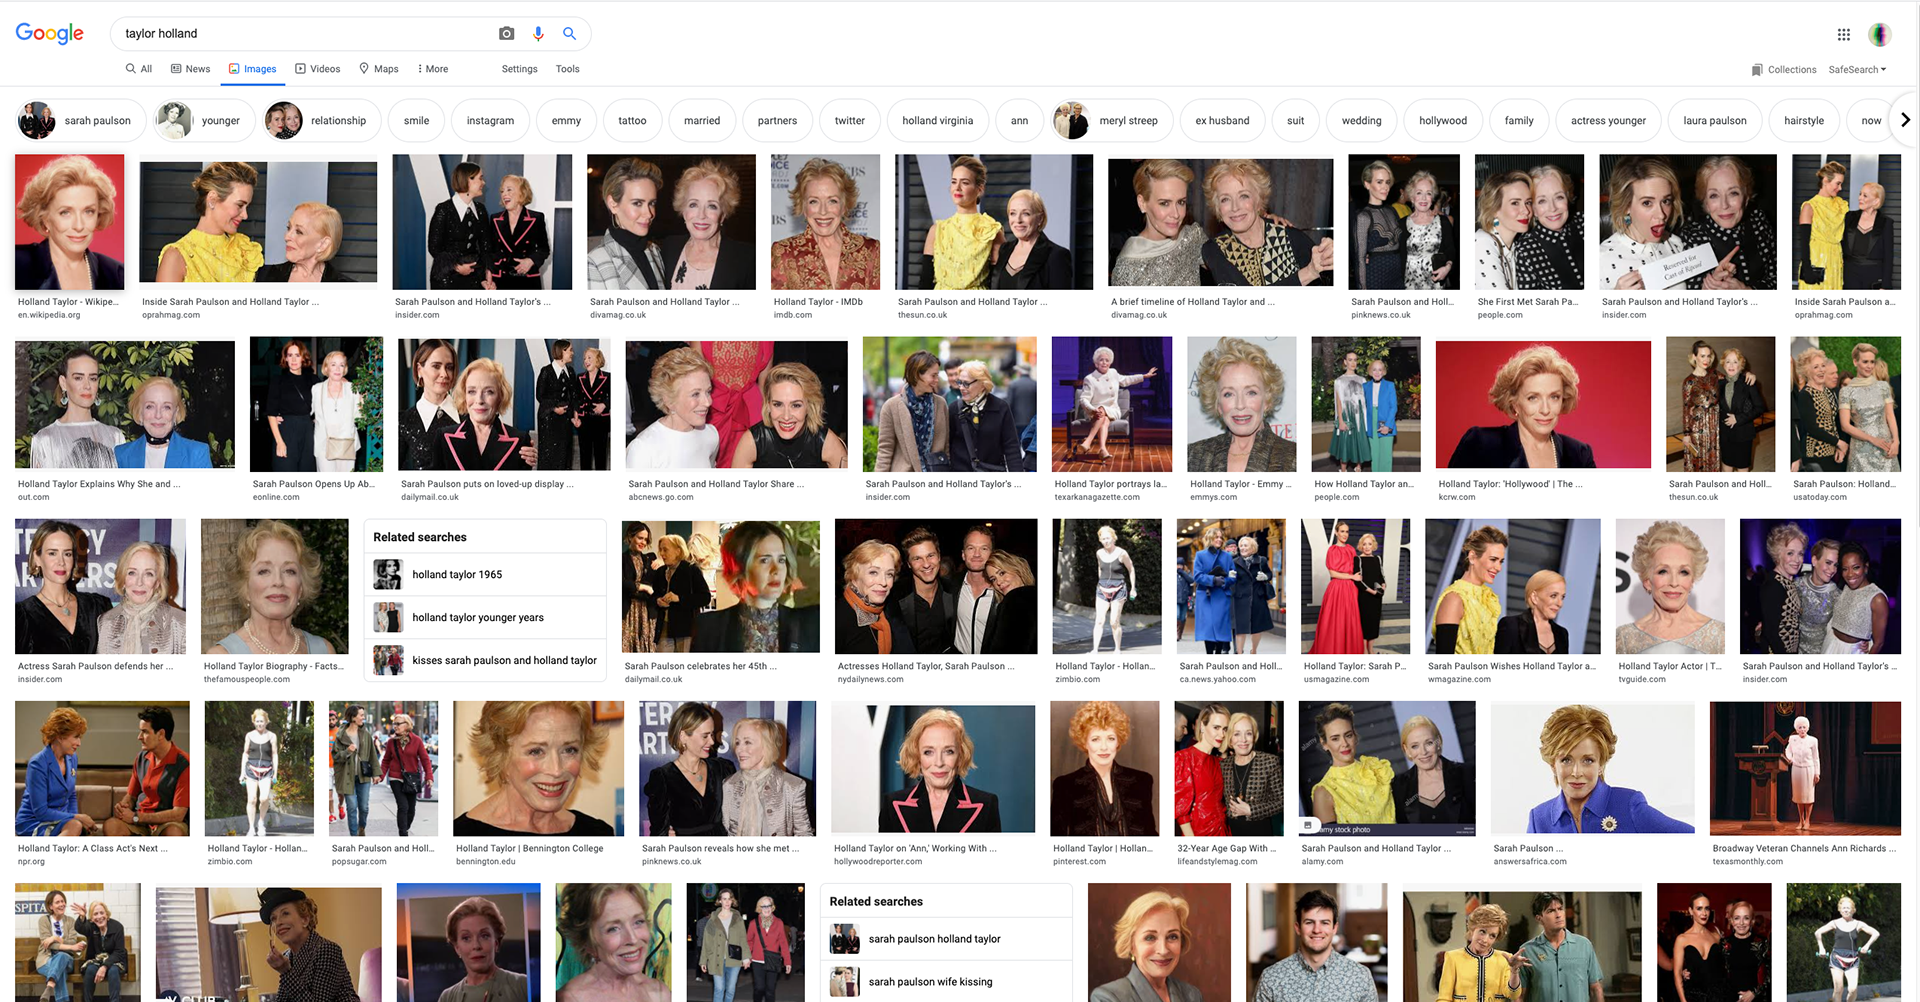Open the Settings menu

click(x=519, y=69)
